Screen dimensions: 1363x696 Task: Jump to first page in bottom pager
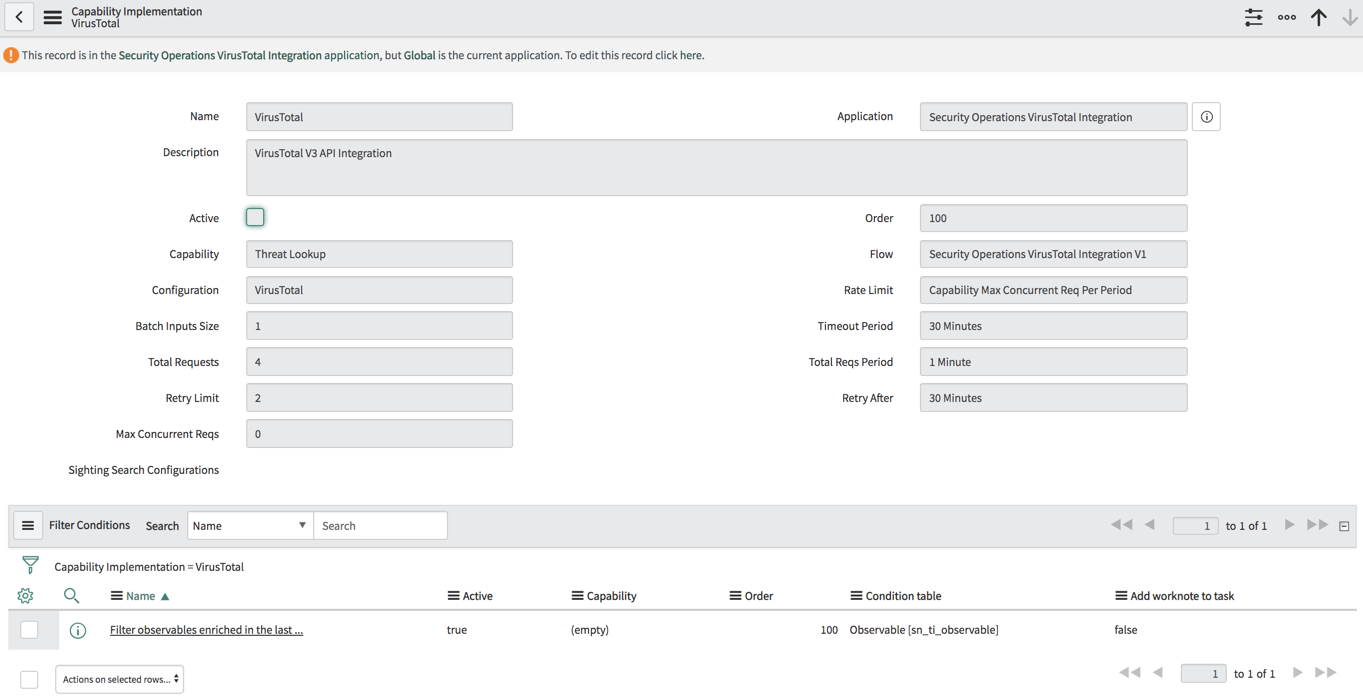(1130, 673)
